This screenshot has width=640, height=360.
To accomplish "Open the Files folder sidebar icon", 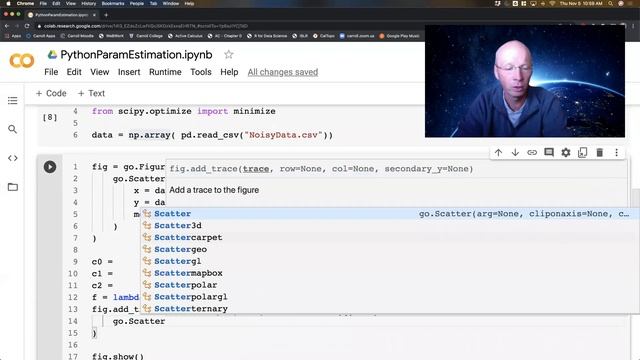I will coord(13,187).
